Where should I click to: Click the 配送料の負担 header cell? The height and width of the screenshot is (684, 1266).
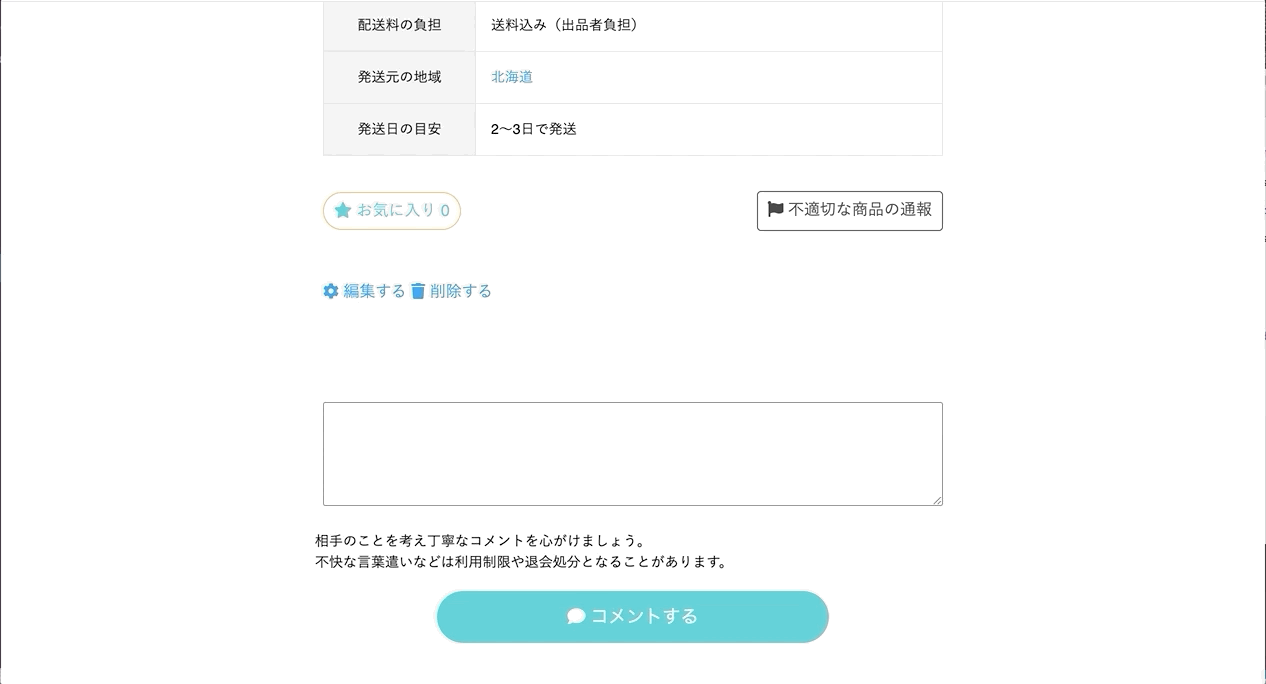tap(399, 25)
